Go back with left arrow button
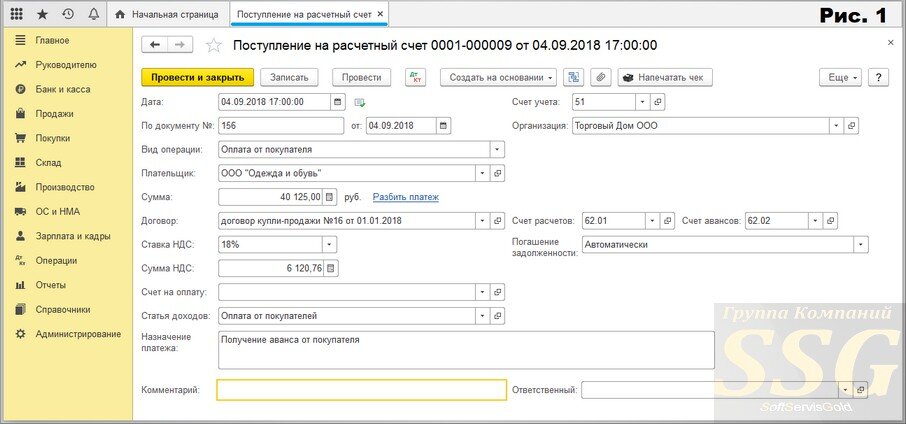906x424 pixels. 154,45
